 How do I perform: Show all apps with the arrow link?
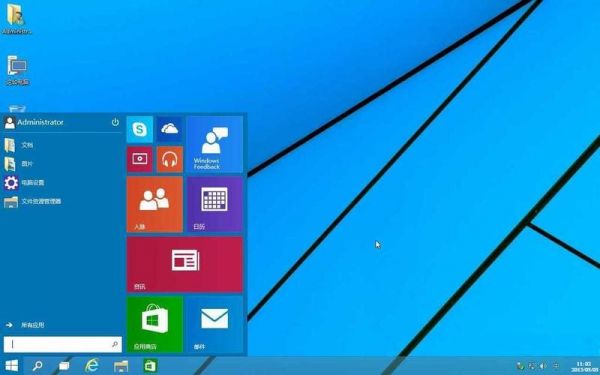pyautogui.click(x=25, y=325)
